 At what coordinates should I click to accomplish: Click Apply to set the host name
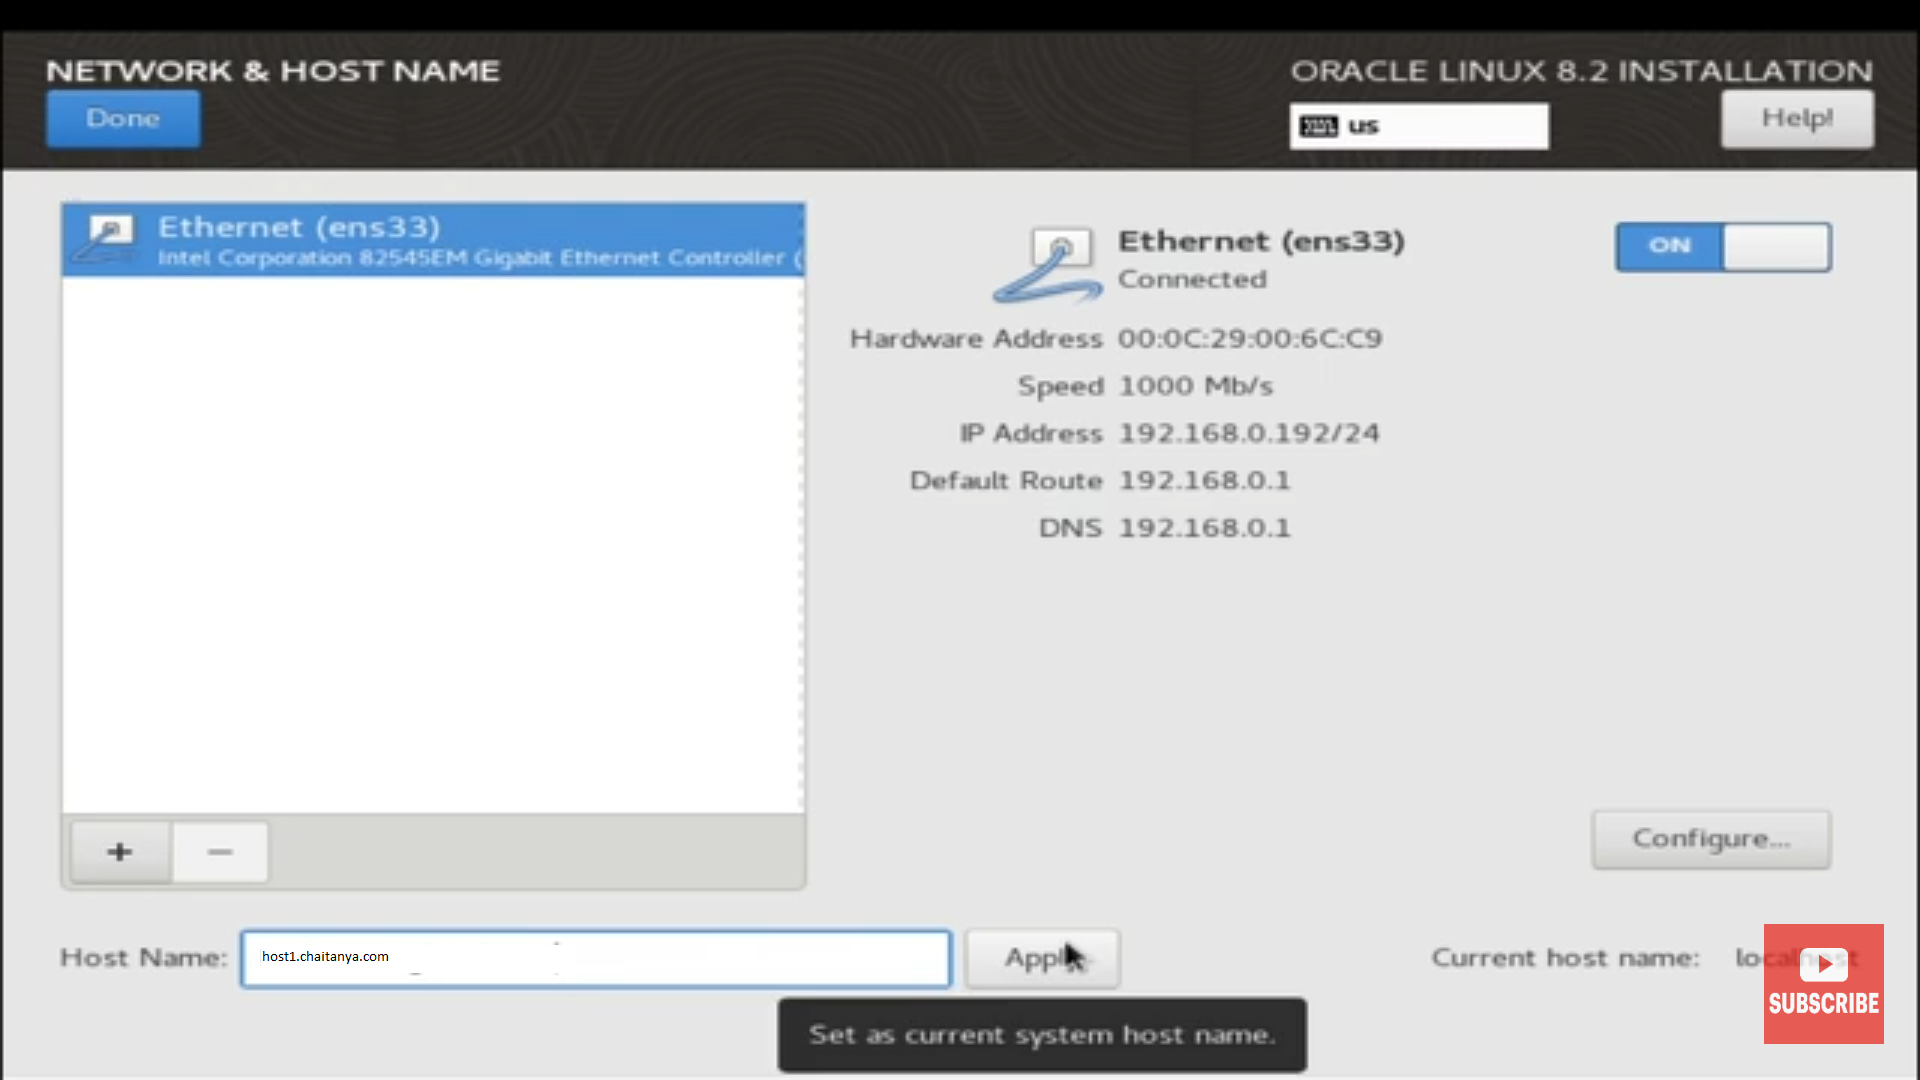point(1042,958)
